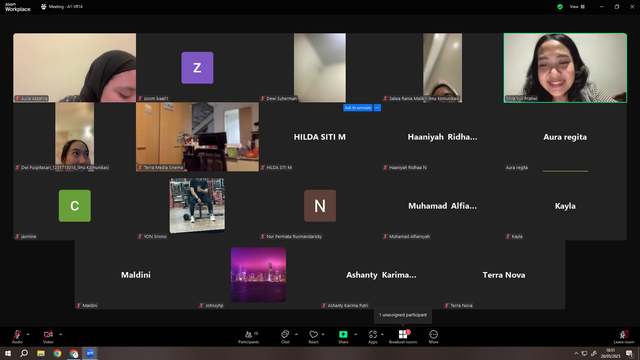Select the Muhamad Alfia tile
Screen dimensions: 640x360
[x=442, y=206]
